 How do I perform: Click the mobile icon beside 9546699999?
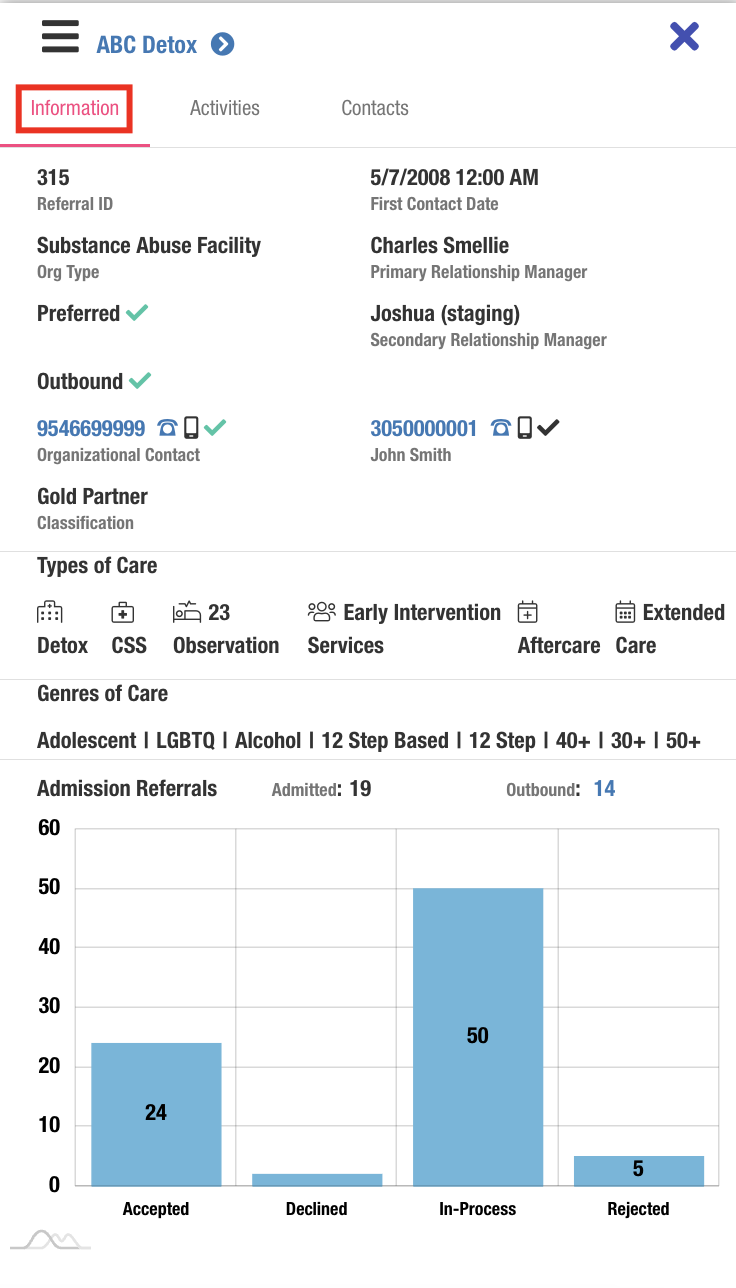[x=191, y=429]
